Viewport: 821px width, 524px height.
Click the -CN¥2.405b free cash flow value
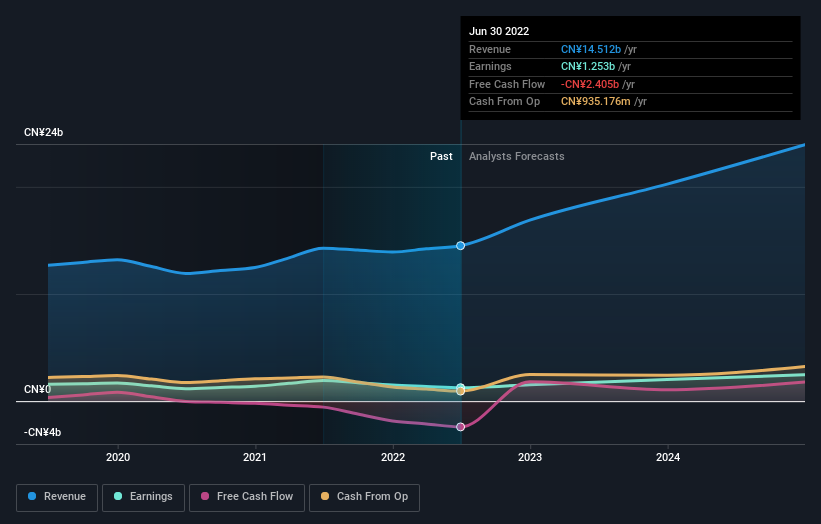pyautogui.click(x=590, y=84)
